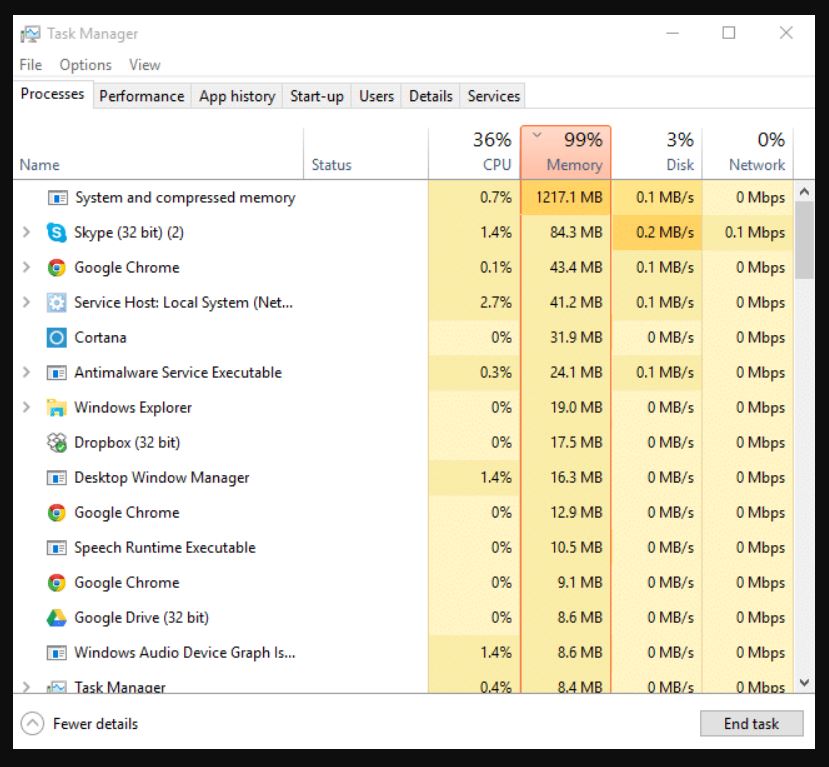Viewport: 829px width, 767px height.
Task: Click the Windows Explorer folder icon
Action: [57, 408]
